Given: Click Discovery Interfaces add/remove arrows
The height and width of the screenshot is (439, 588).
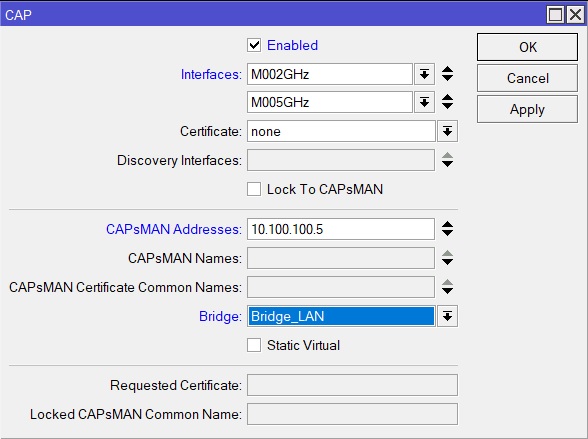Looking at the screenshot, I should (x=447, y=160).
